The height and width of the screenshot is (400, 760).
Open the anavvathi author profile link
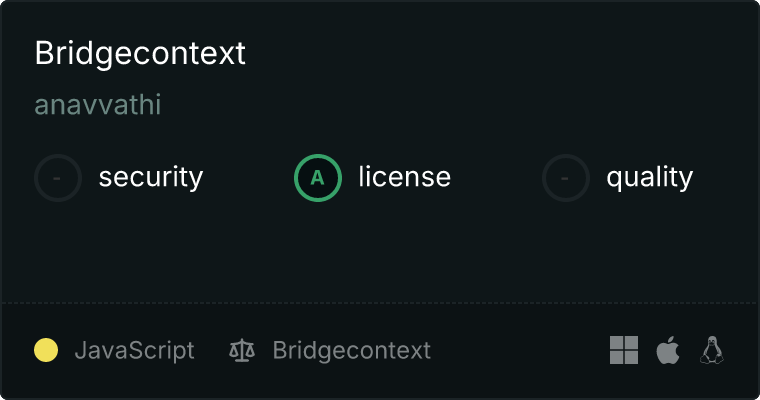98,105
